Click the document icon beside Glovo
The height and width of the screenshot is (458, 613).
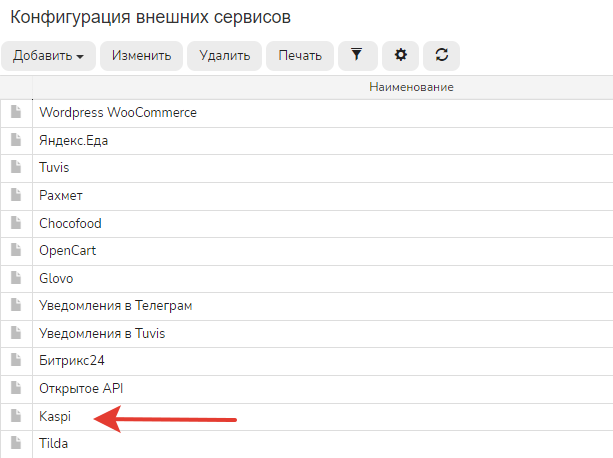16,278
